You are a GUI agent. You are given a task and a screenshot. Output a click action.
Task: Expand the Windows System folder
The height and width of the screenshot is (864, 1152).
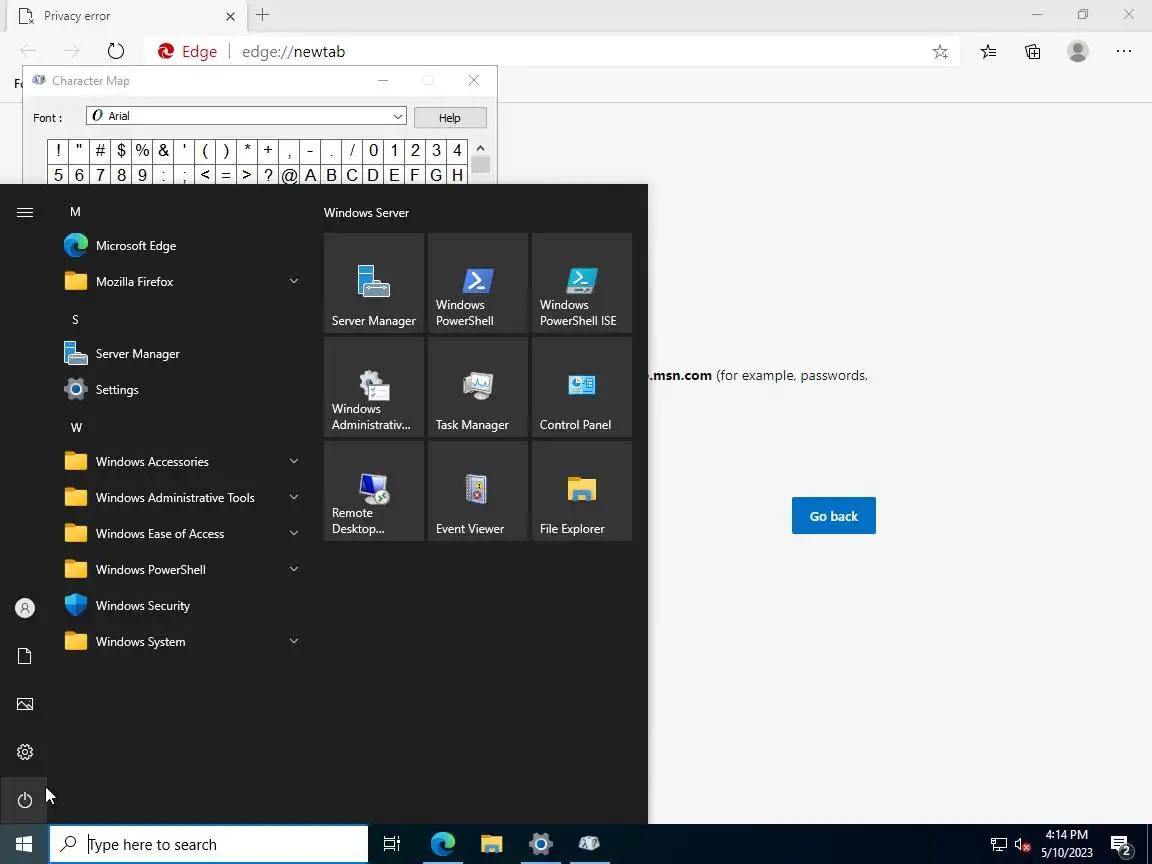[182, 641]
